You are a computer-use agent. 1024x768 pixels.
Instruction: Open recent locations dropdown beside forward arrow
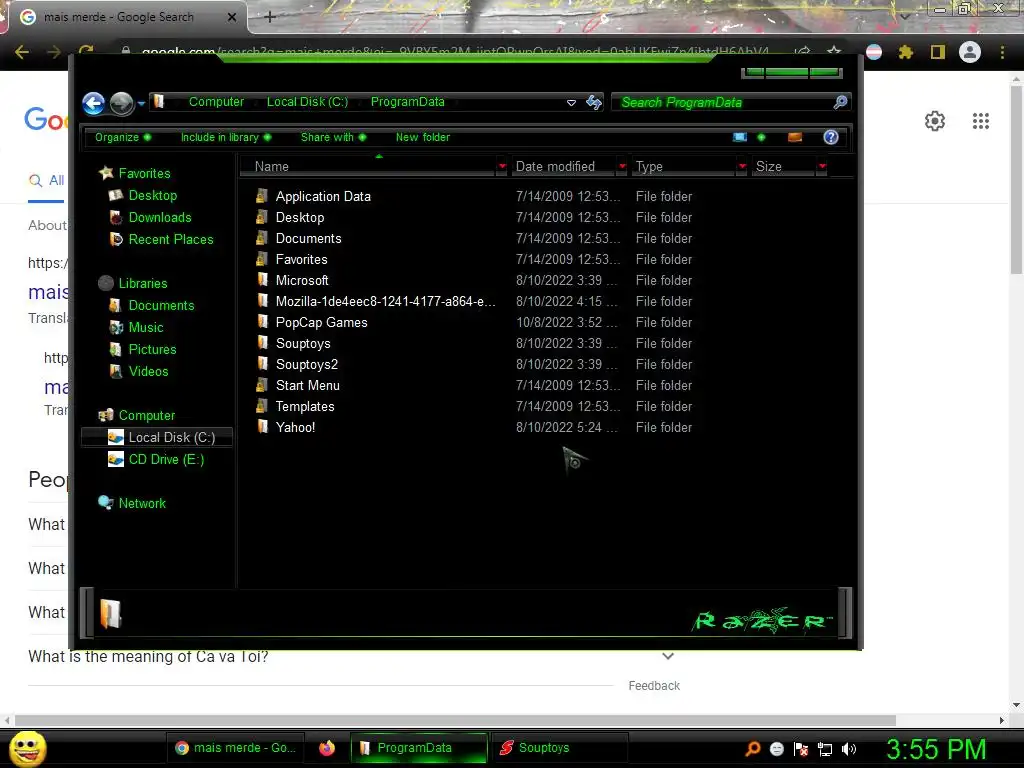click(141, 103)
